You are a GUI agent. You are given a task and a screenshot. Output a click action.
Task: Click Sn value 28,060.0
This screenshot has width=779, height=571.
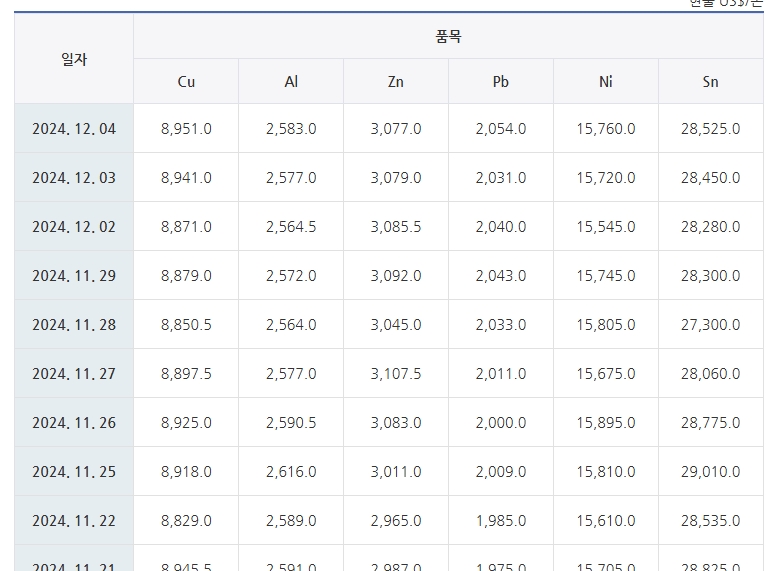pos(710,374)
